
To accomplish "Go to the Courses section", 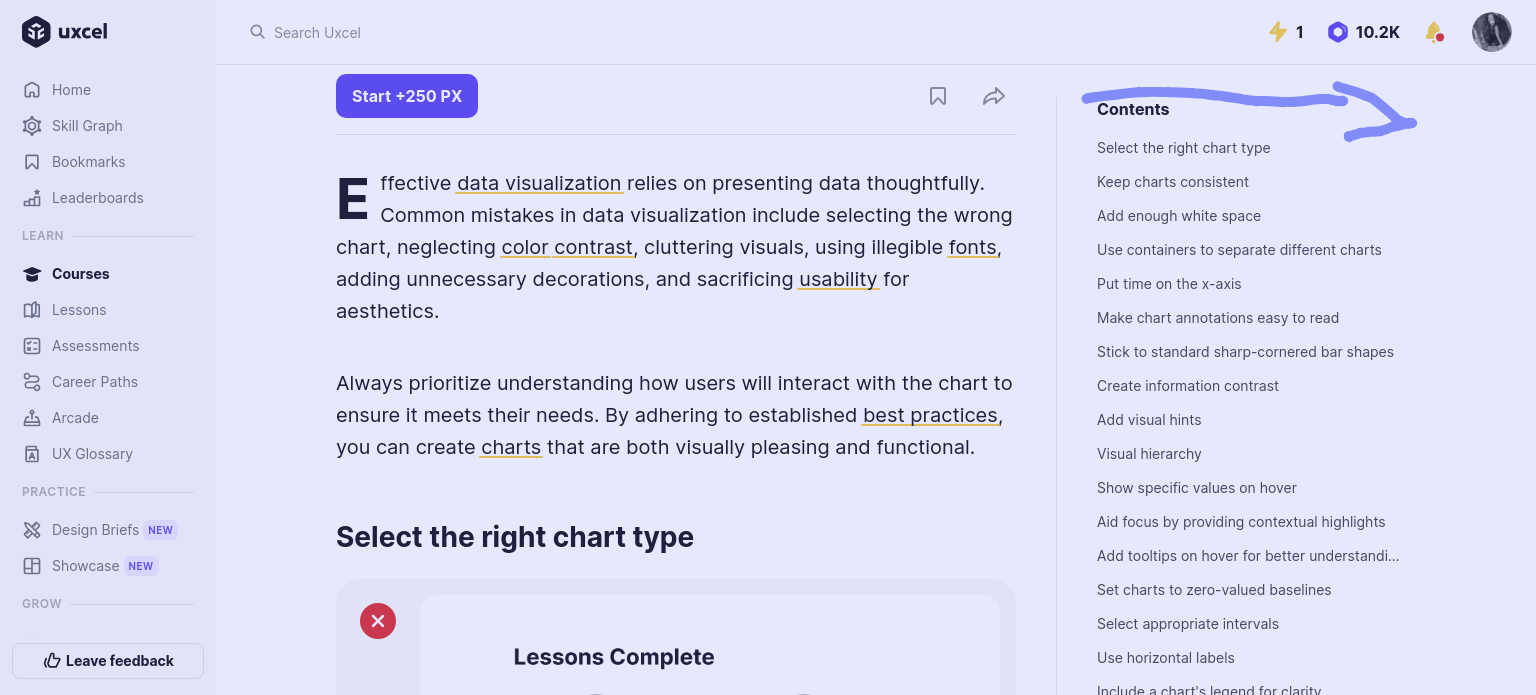I will point(80,274).
